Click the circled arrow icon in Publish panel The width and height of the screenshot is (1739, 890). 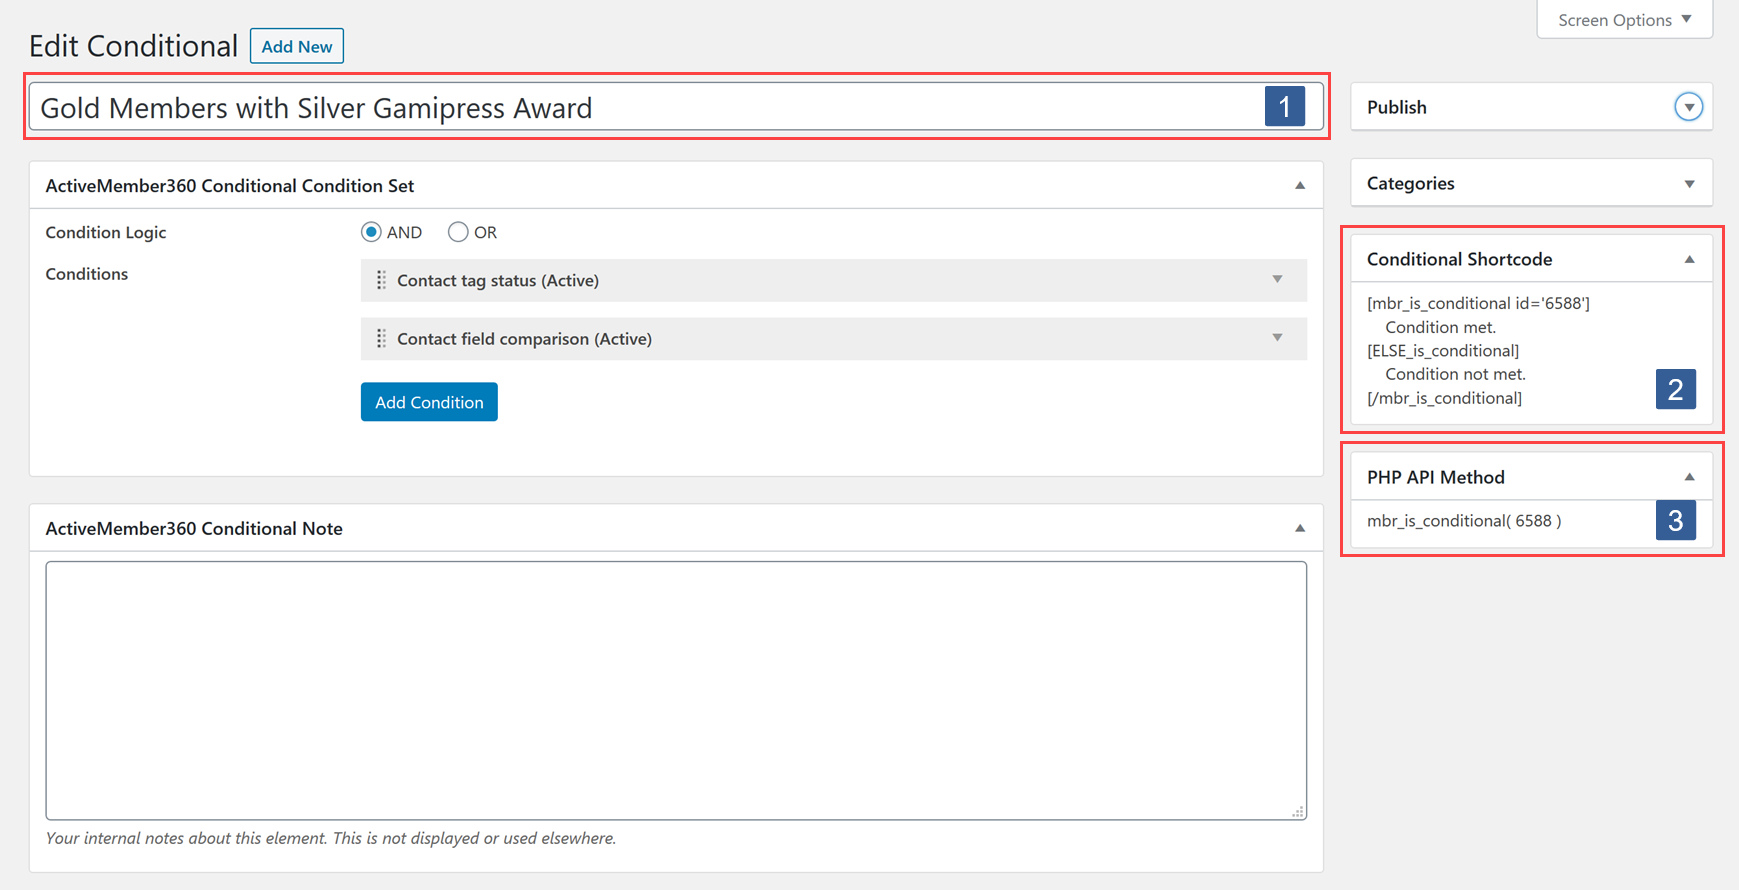tap(1688, 107)
